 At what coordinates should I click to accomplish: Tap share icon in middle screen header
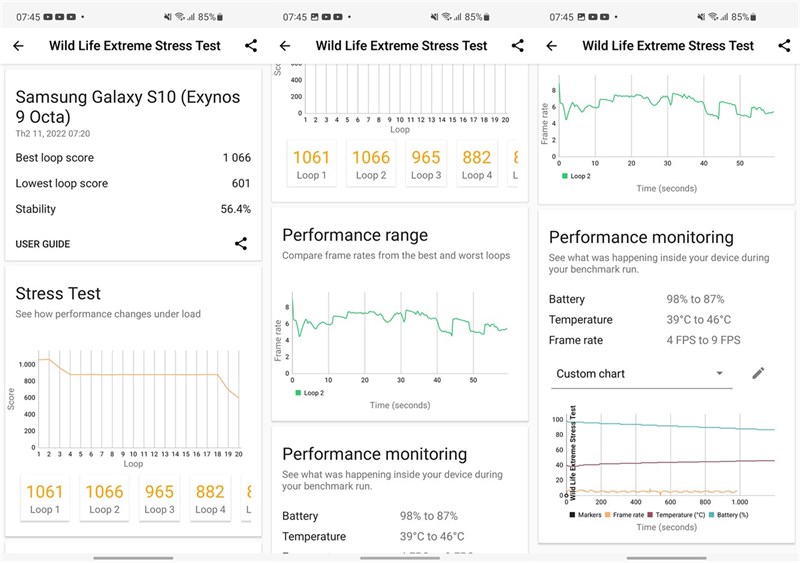[x=517, y=45]
